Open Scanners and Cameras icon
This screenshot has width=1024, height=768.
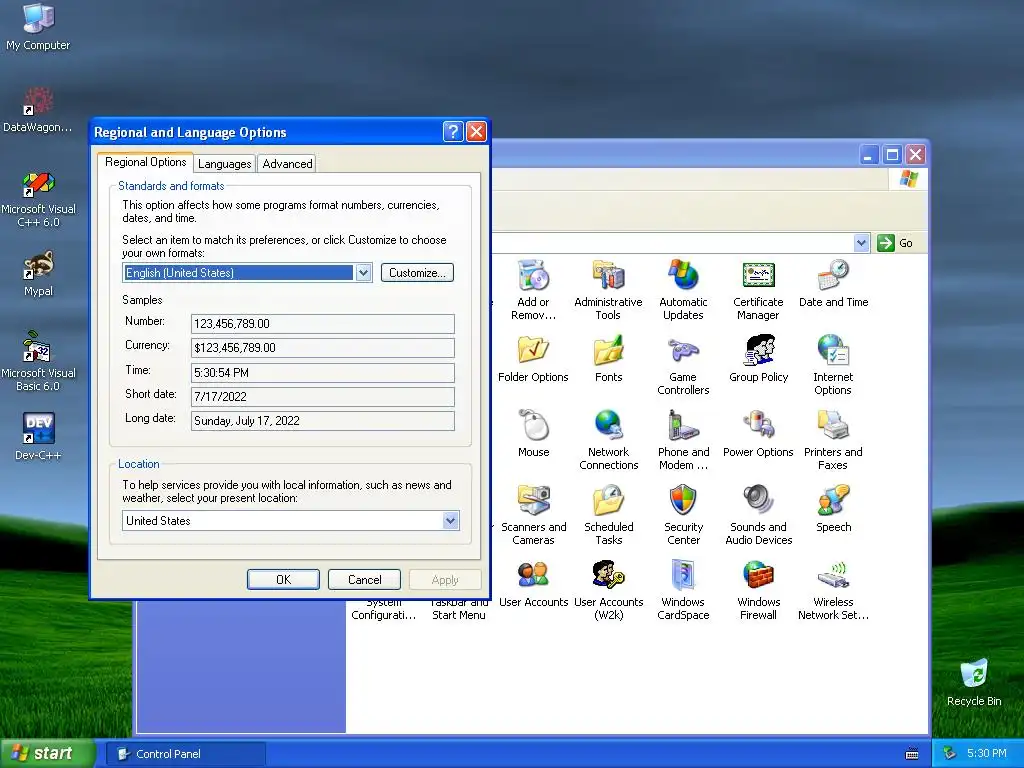click(534, 515)
